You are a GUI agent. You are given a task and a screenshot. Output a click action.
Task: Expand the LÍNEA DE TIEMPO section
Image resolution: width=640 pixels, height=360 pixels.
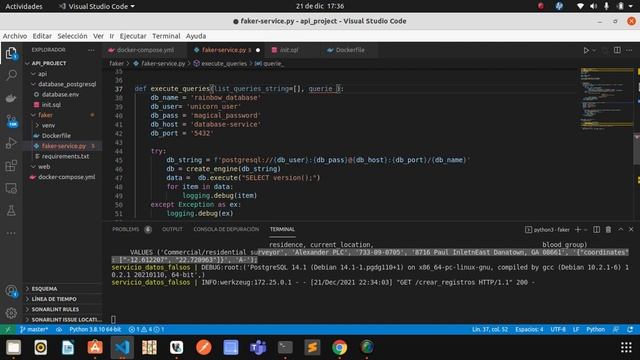click(54, 299)
